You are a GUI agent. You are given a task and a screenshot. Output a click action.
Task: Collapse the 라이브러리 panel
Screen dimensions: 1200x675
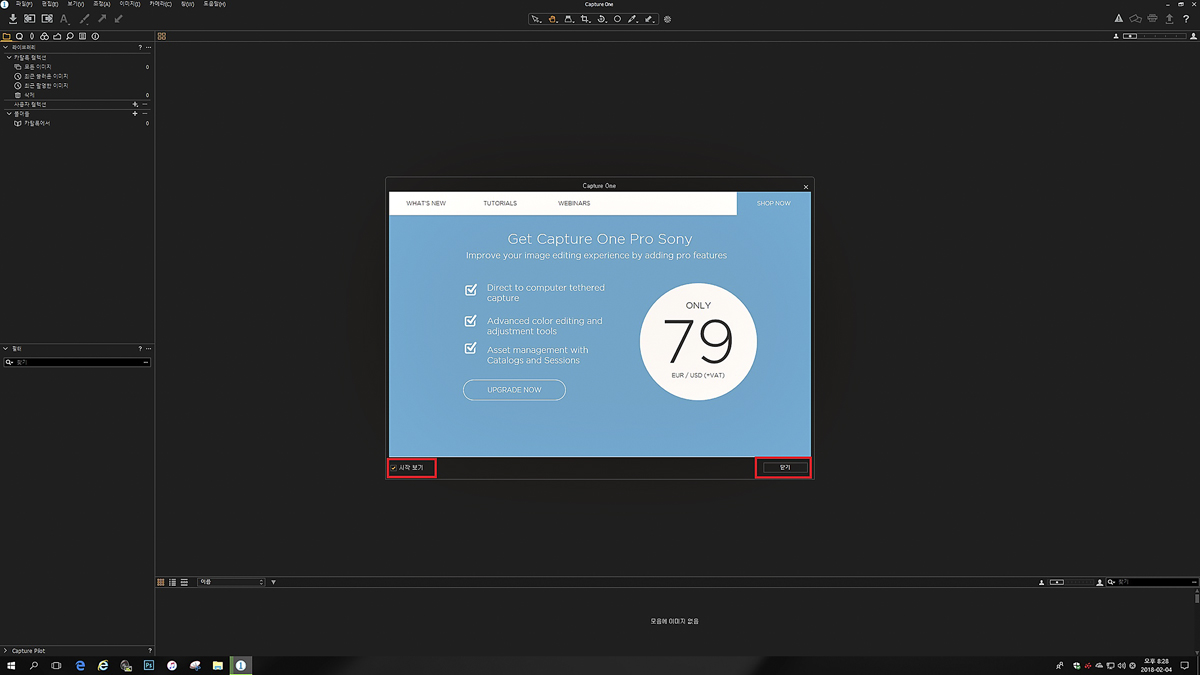pyautogui.click(x=5, y=47)
